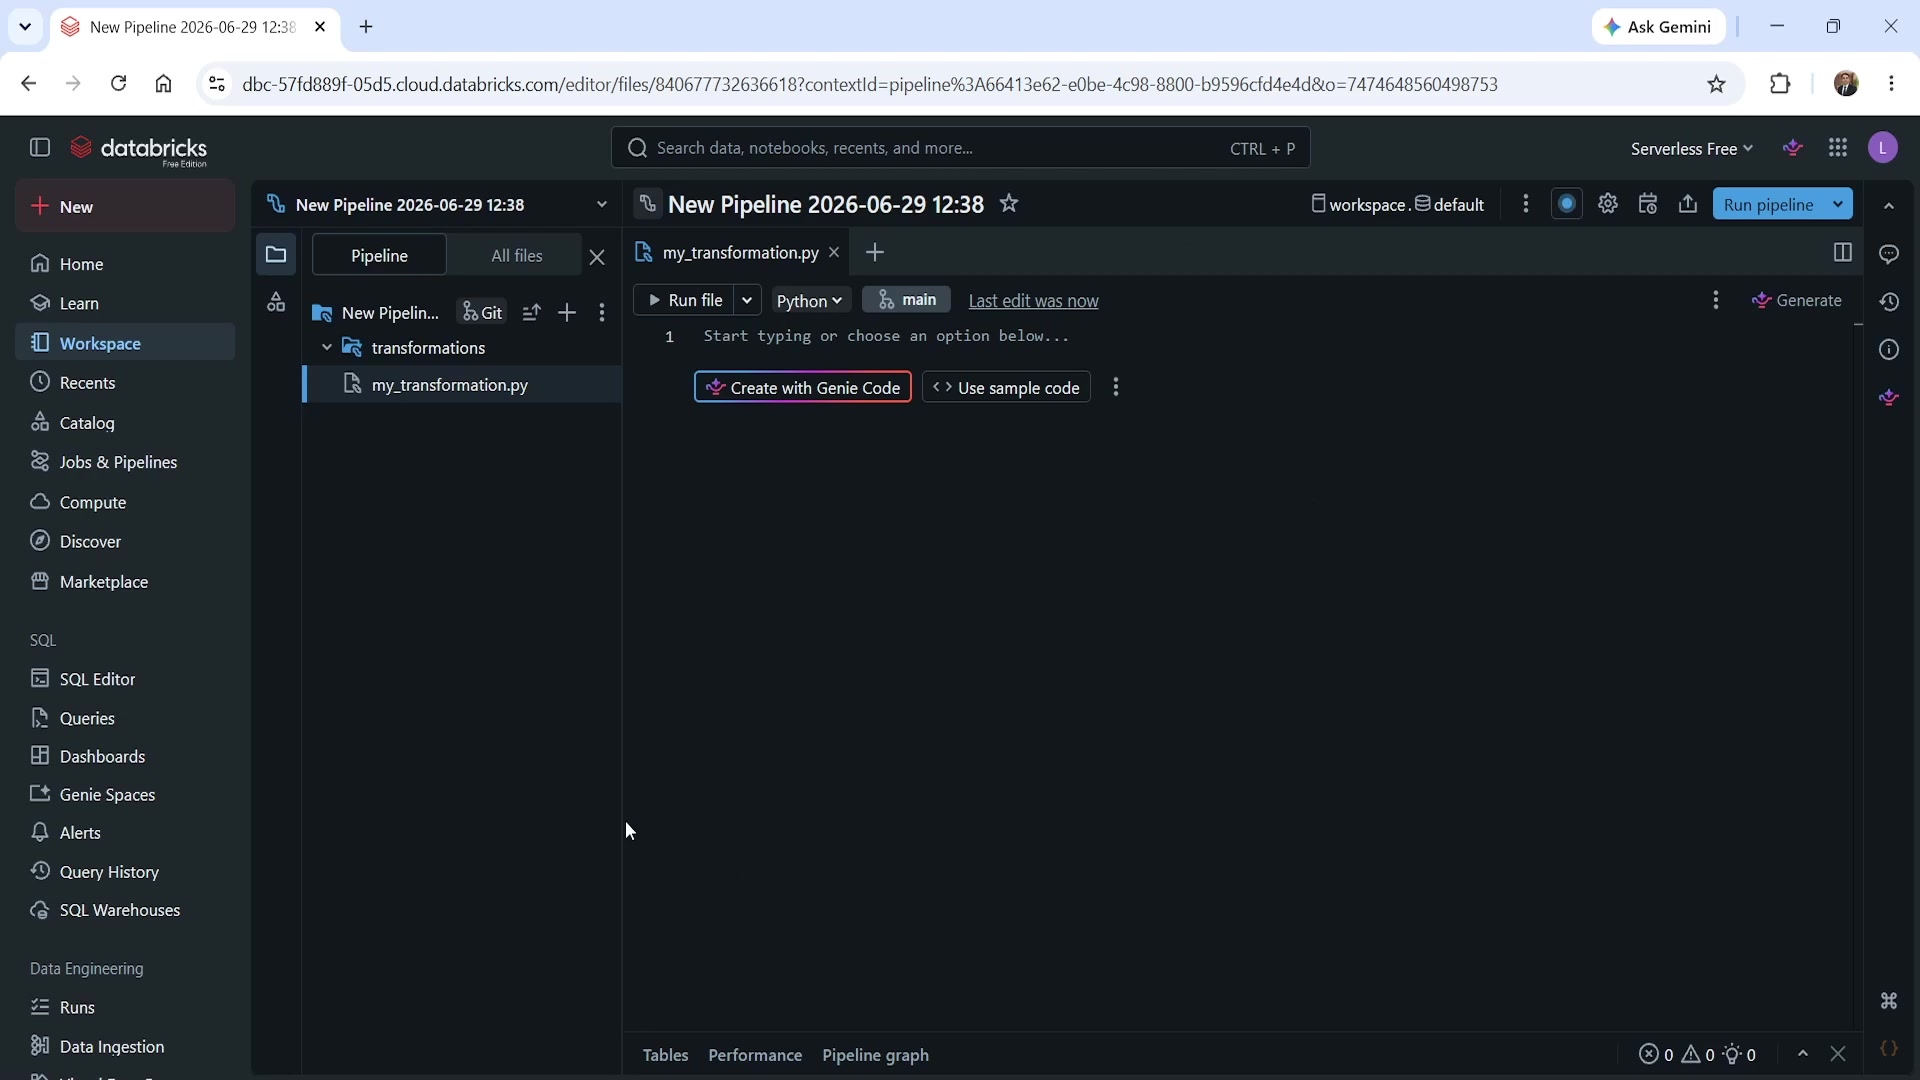Close the my_transformation.py editor tab

[x=834, y=253]
